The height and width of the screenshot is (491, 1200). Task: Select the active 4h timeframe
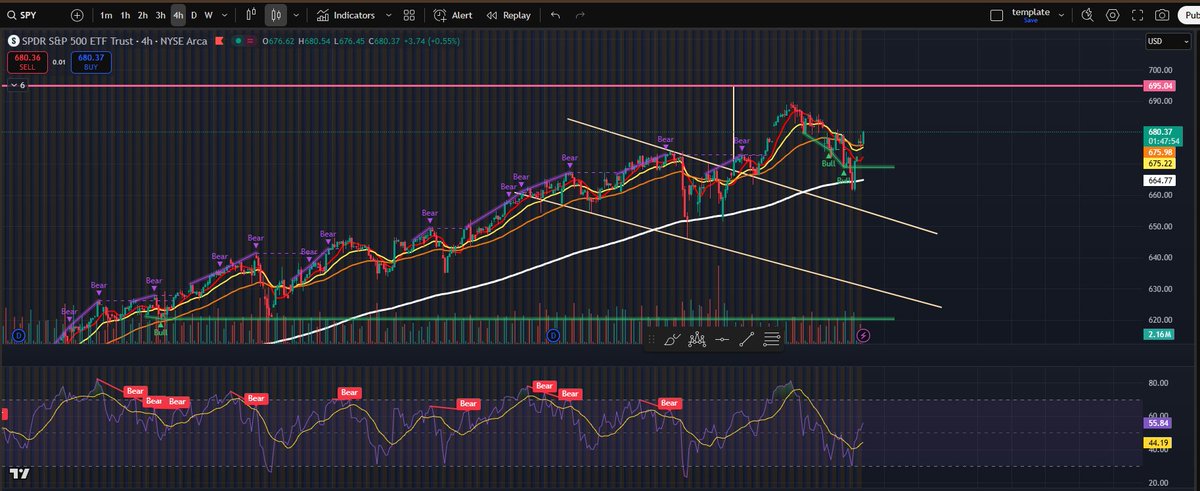point(177,15)
